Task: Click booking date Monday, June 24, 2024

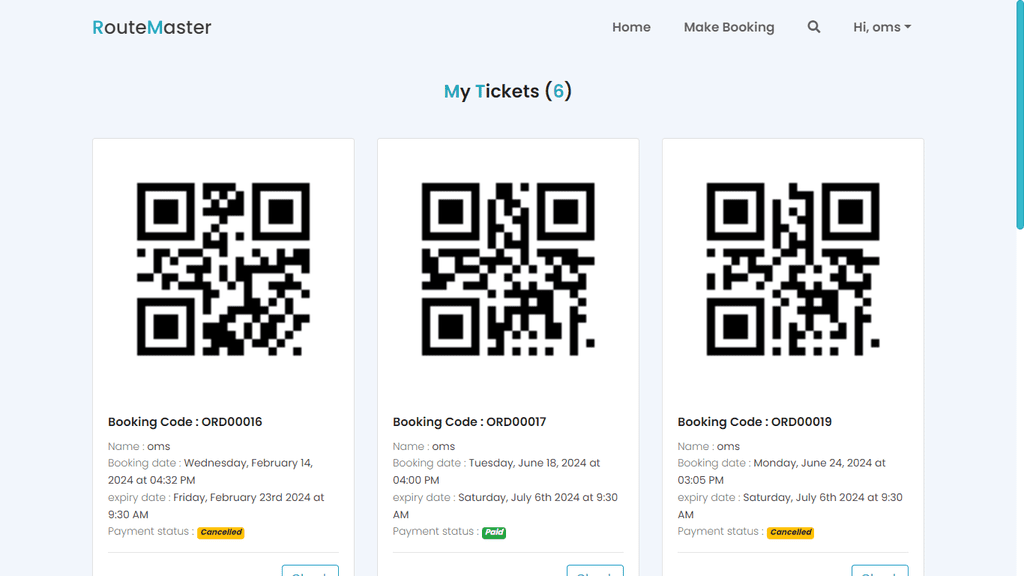Action: pos(781,472)
